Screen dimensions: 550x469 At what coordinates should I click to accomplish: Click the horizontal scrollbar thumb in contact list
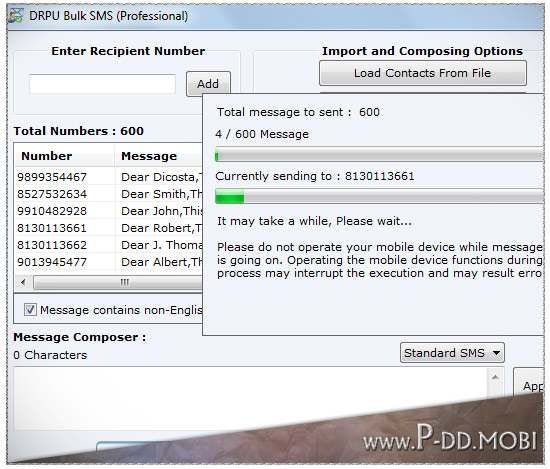point(118,282)
